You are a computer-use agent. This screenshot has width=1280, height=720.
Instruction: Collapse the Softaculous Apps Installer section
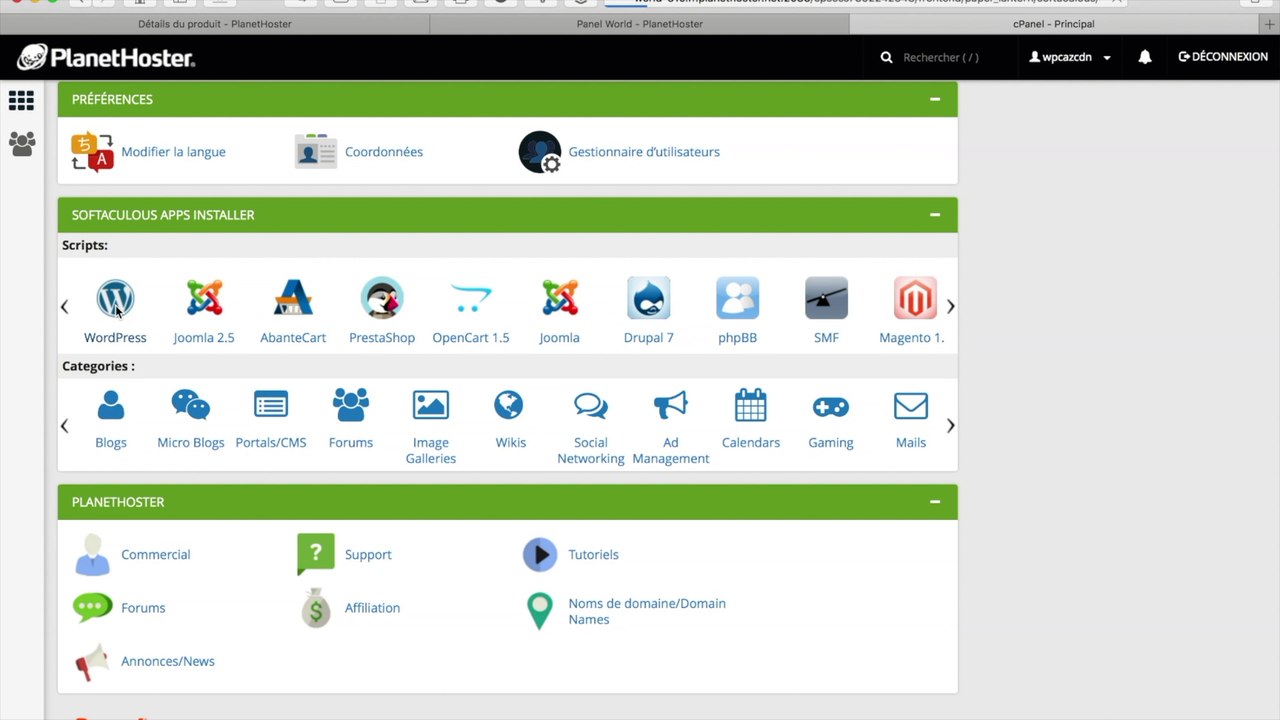[x=935, y=214]
